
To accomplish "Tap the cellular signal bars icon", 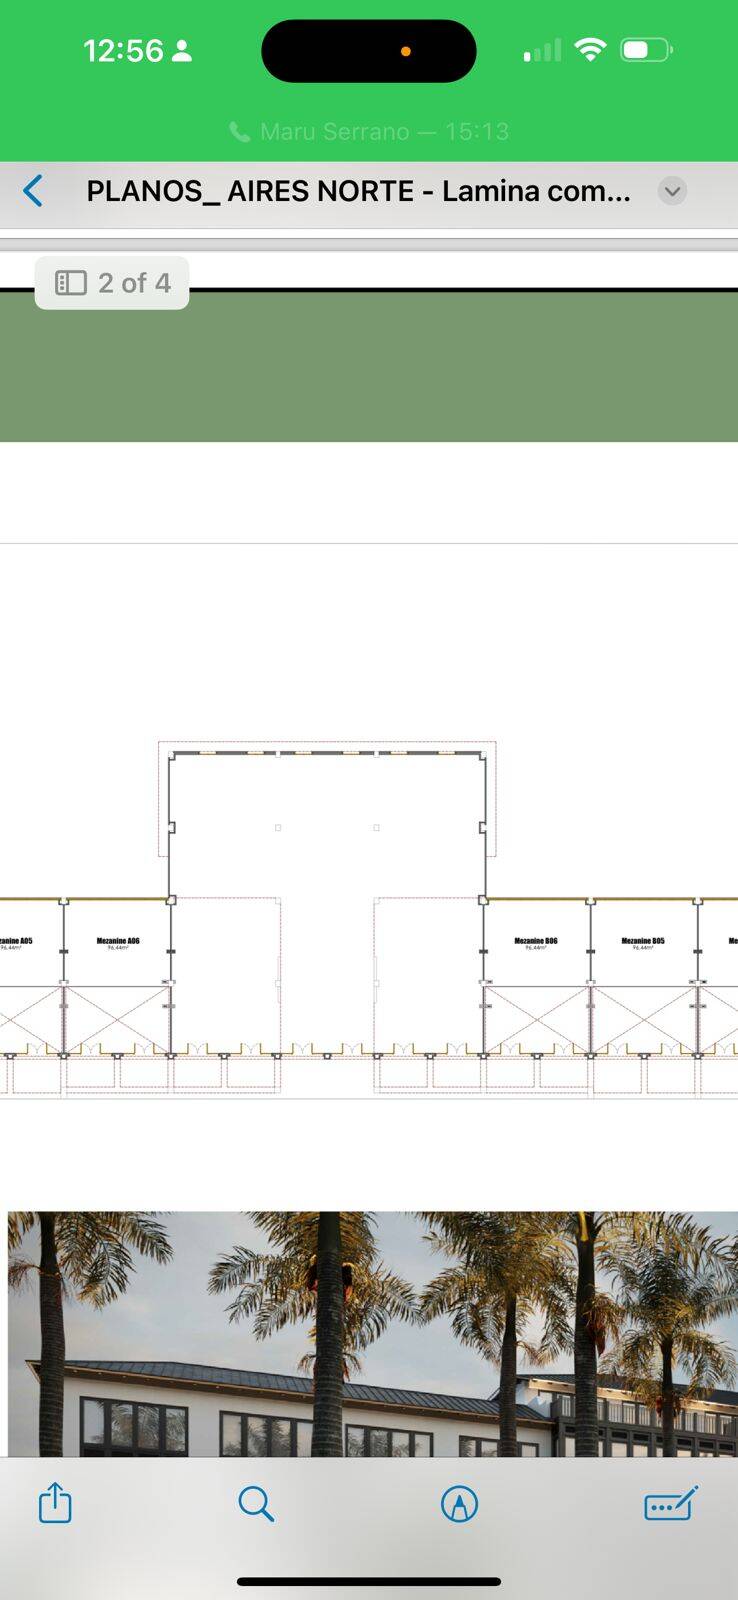I will (542, 50).
